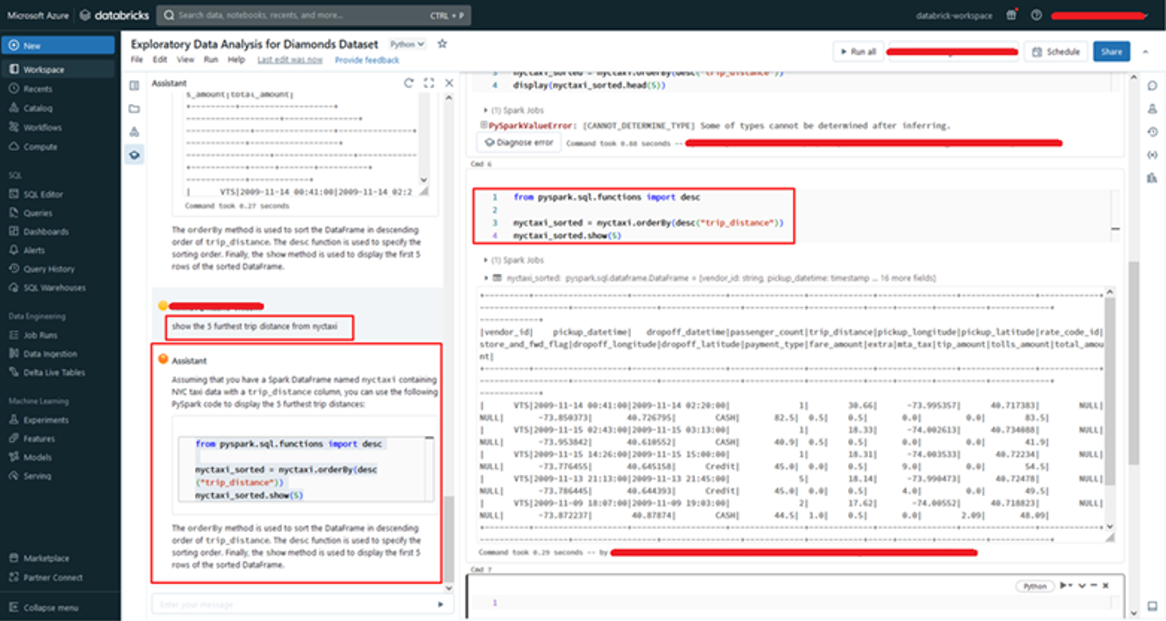Click the star icon to favorite notebook

pyautogui.click(x=442, y=44)
